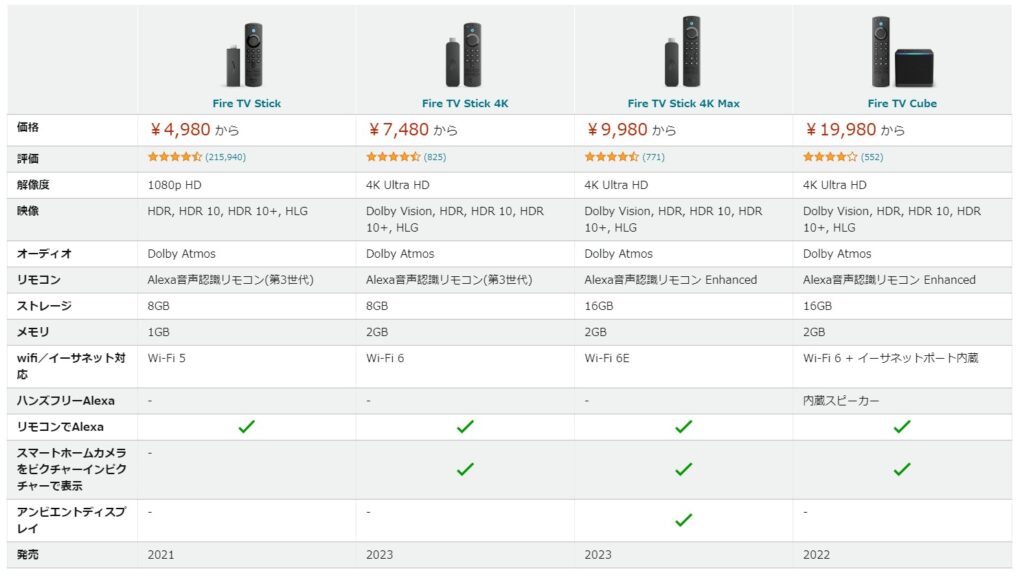Click the ambient display checkmark for 4K Max

coord(683,520)
